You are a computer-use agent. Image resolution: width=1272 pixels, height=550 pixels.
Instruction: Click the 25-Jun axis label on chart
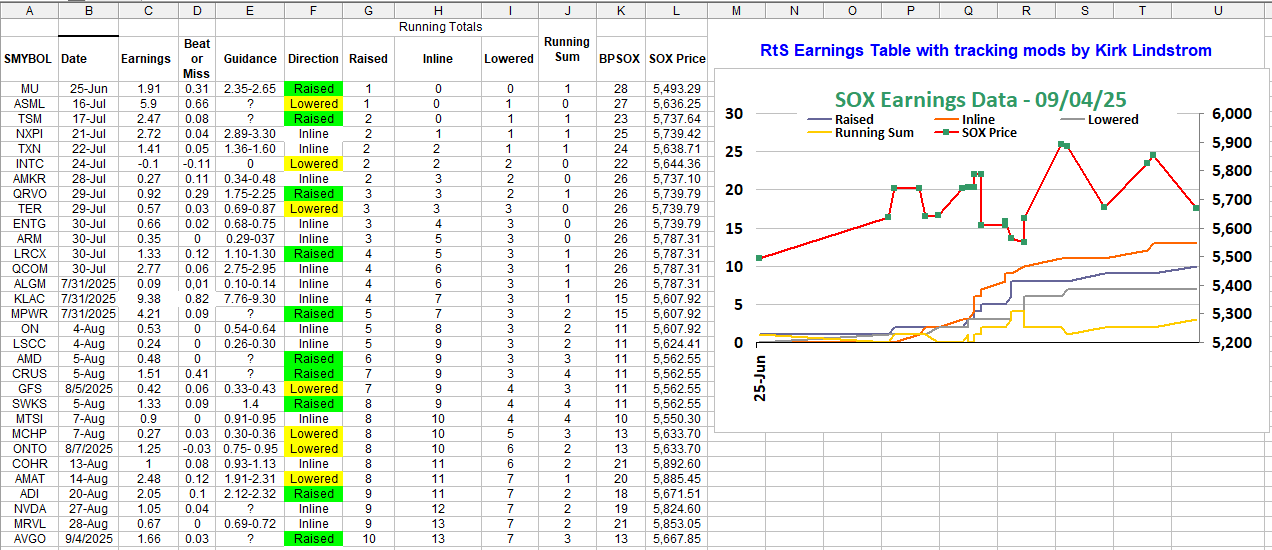pyautogui.click(x=761, y=376)
